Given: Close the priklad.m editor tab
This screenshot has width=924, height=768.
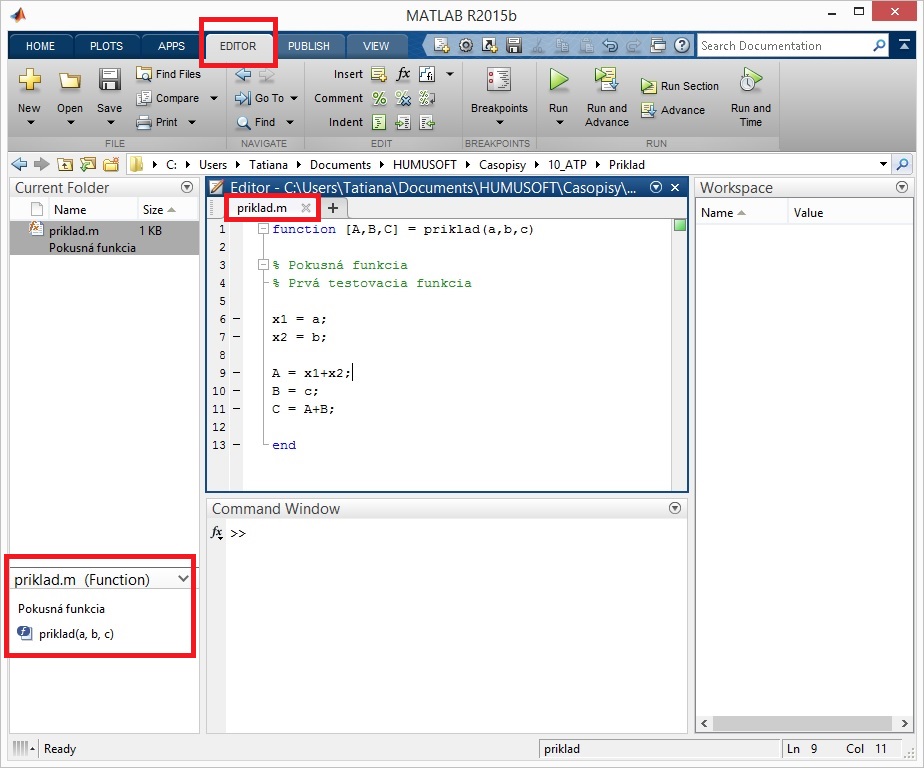Looking at the screenshot, I should click(x=305, y=207).
